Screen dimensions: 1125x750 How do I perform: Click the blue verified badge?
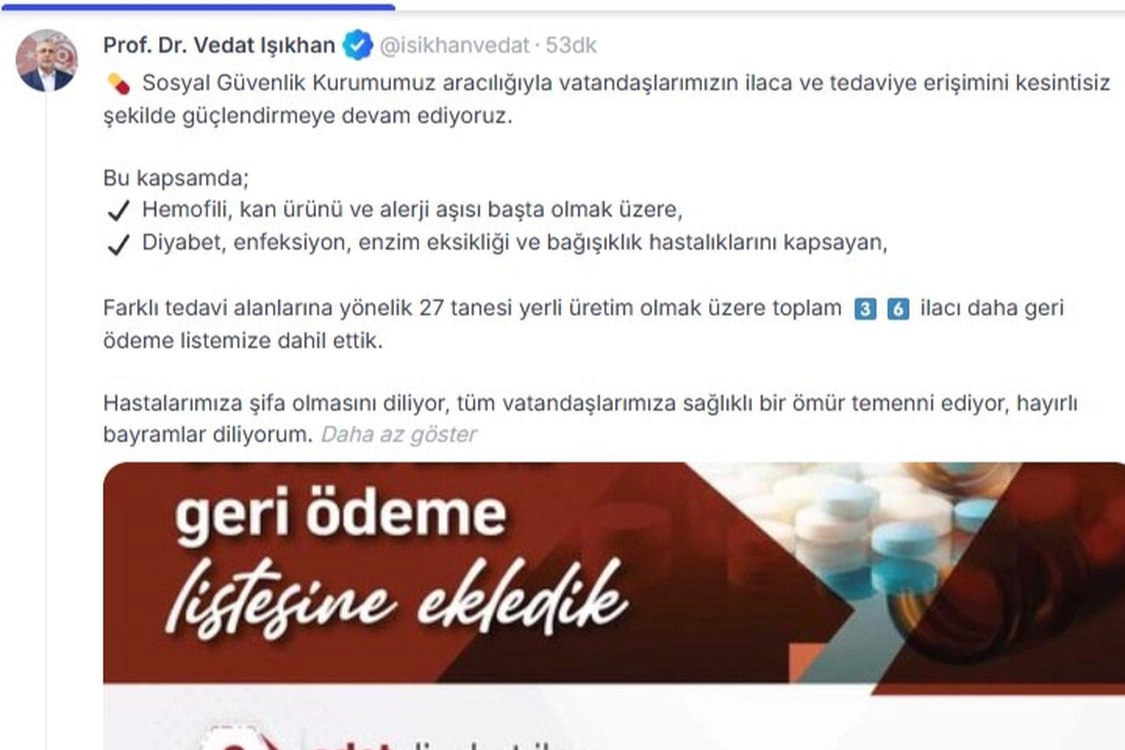[x=357, y=45]
